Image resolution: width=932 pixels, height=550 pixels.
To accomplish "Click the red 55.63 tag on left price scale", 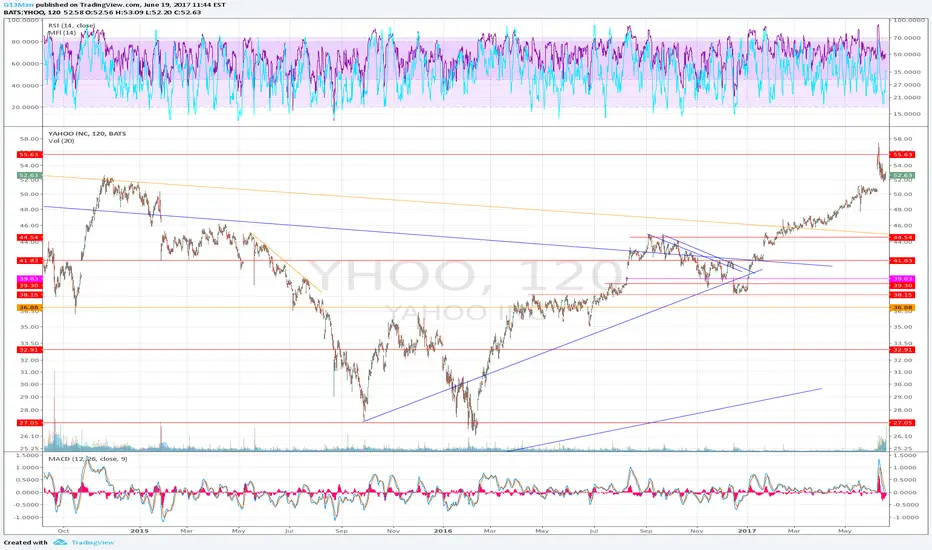I will coord(29,155).
